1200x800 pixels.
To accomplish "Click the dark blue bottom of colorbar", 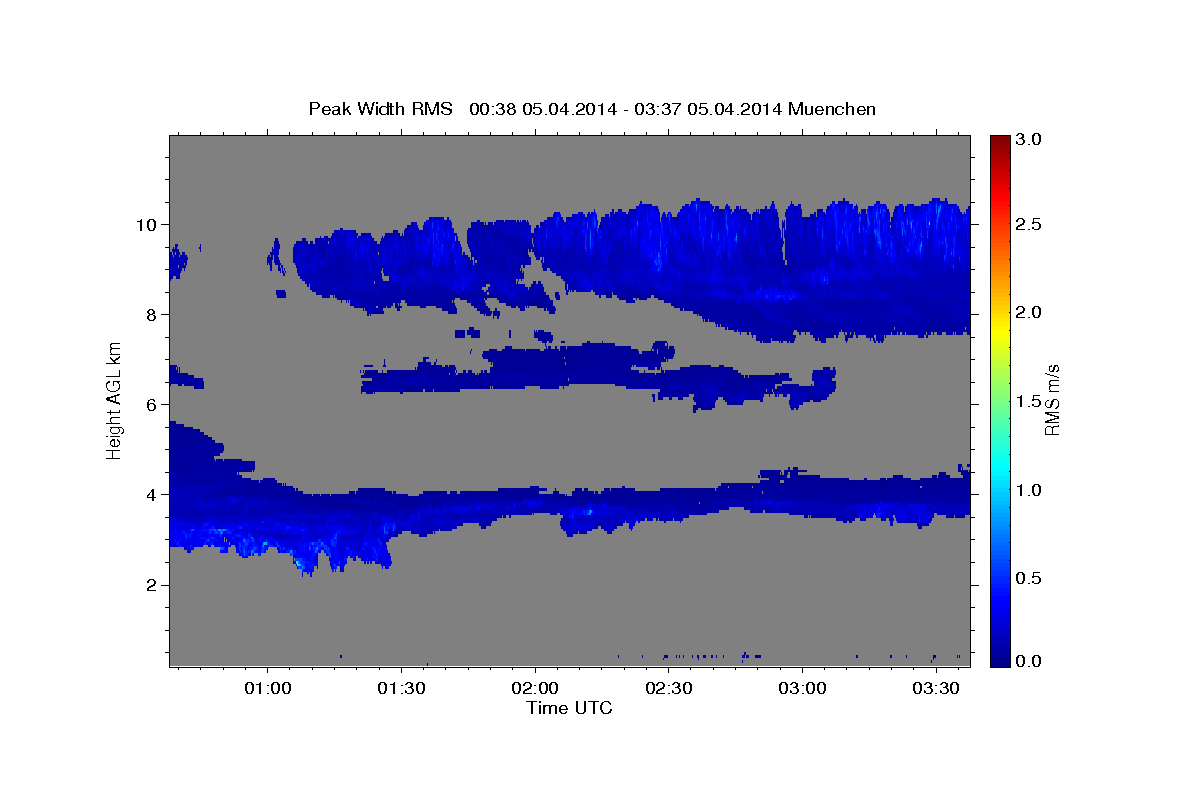I will coord(999,658).
